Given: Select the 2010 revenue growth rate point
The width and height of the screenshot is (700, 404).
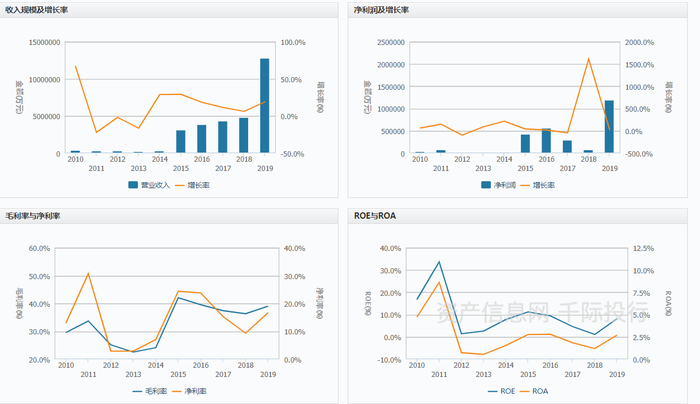Looking at the screenshot, I should click(75, 67).
